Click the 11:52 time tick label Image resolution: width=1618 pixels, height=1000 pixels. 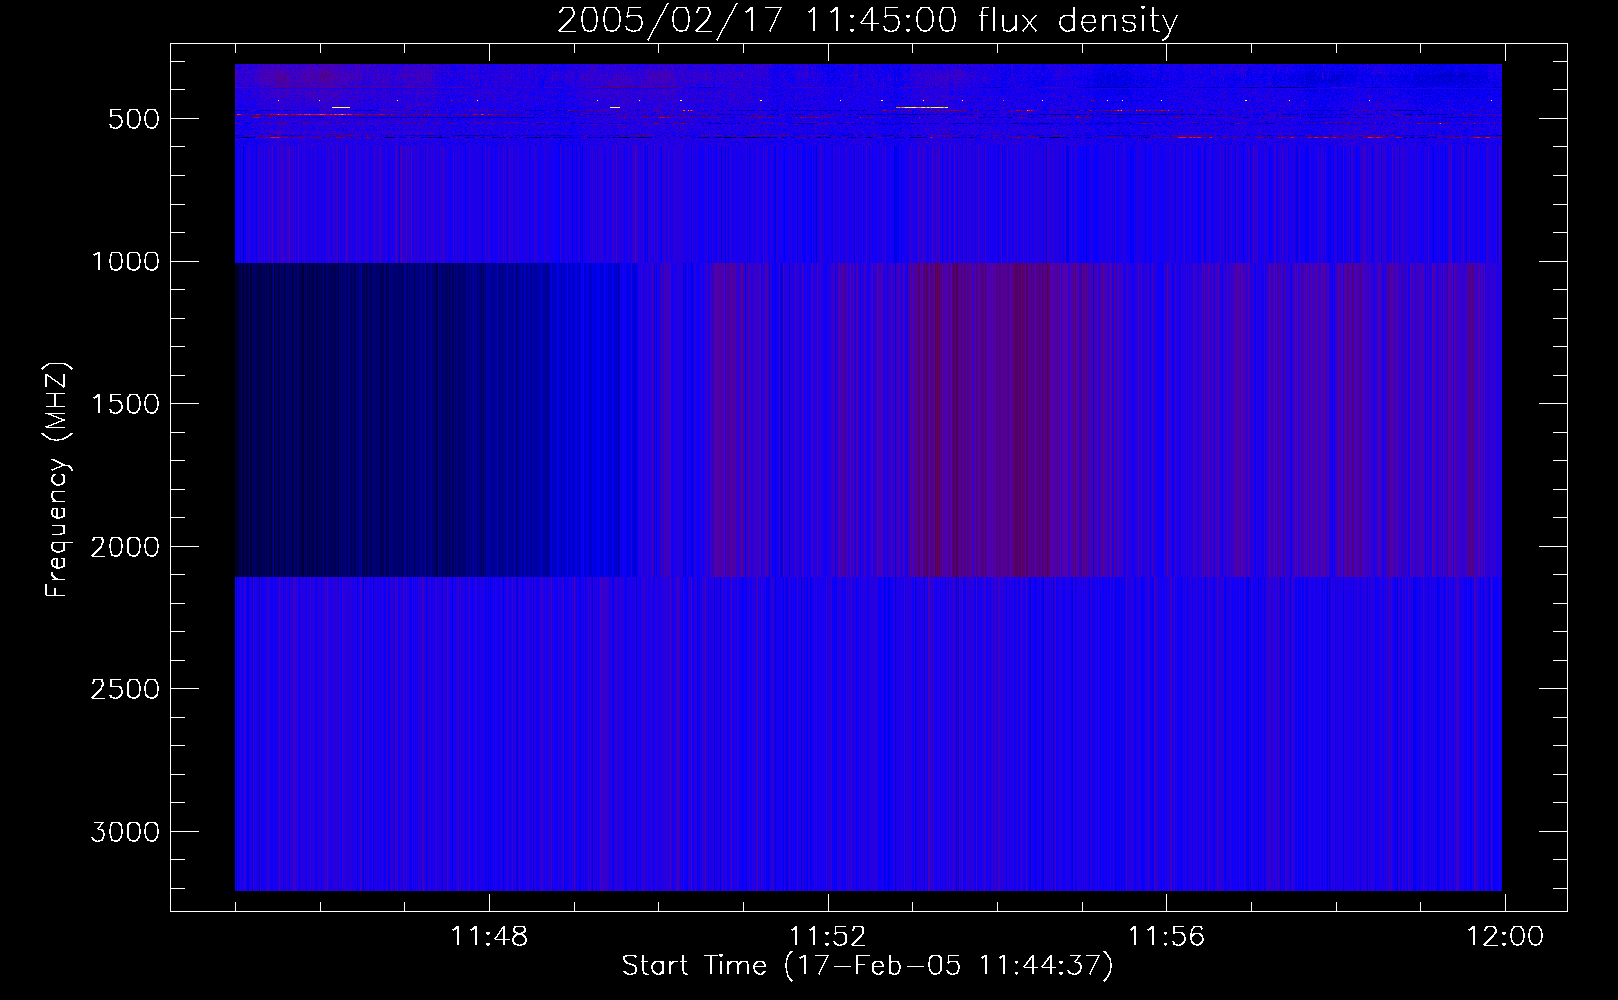pyautogui.click(x=828, y=937)
